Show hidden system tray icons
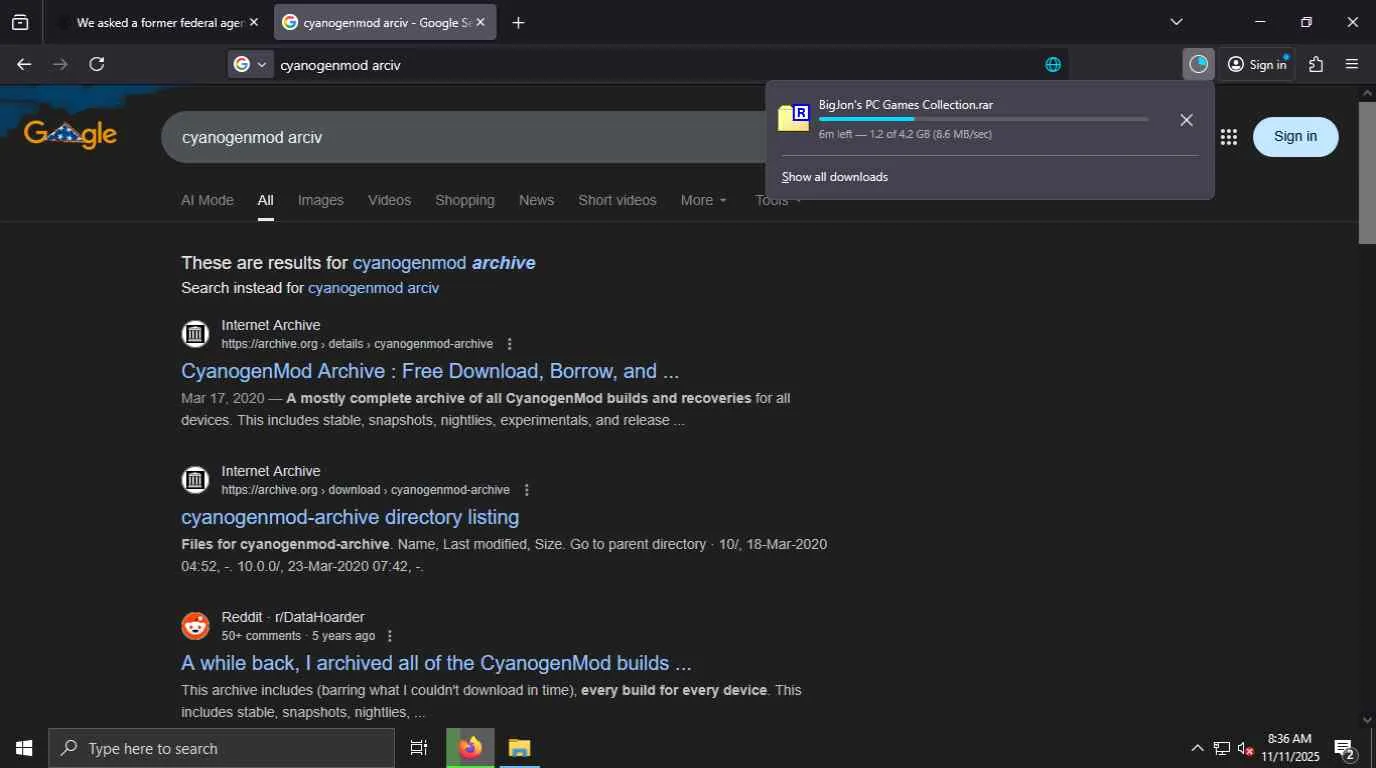Screen dimensions: 1376x768 pyautogui.click(x=1197, y=748)
